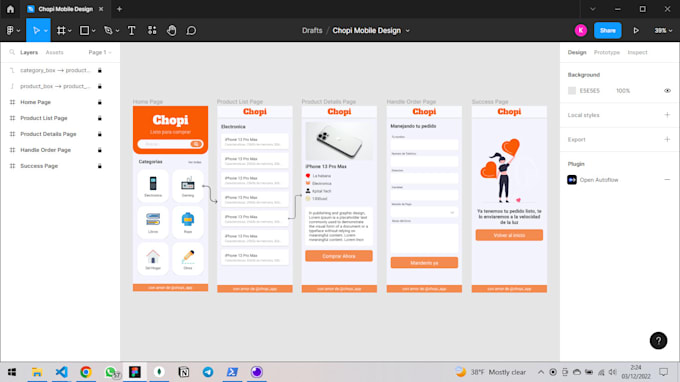The image size is (680, 382).
Task: Select the Rectangle shape tool
Action: click(85, 30)
